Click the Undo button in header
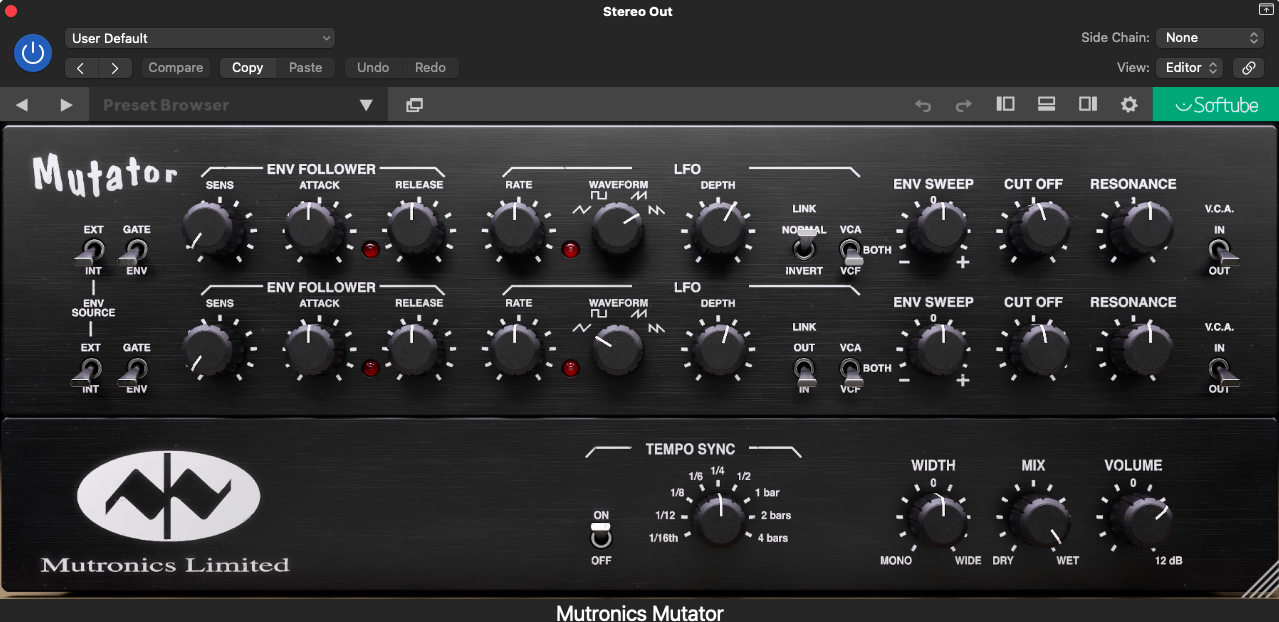 coord(373,68)
